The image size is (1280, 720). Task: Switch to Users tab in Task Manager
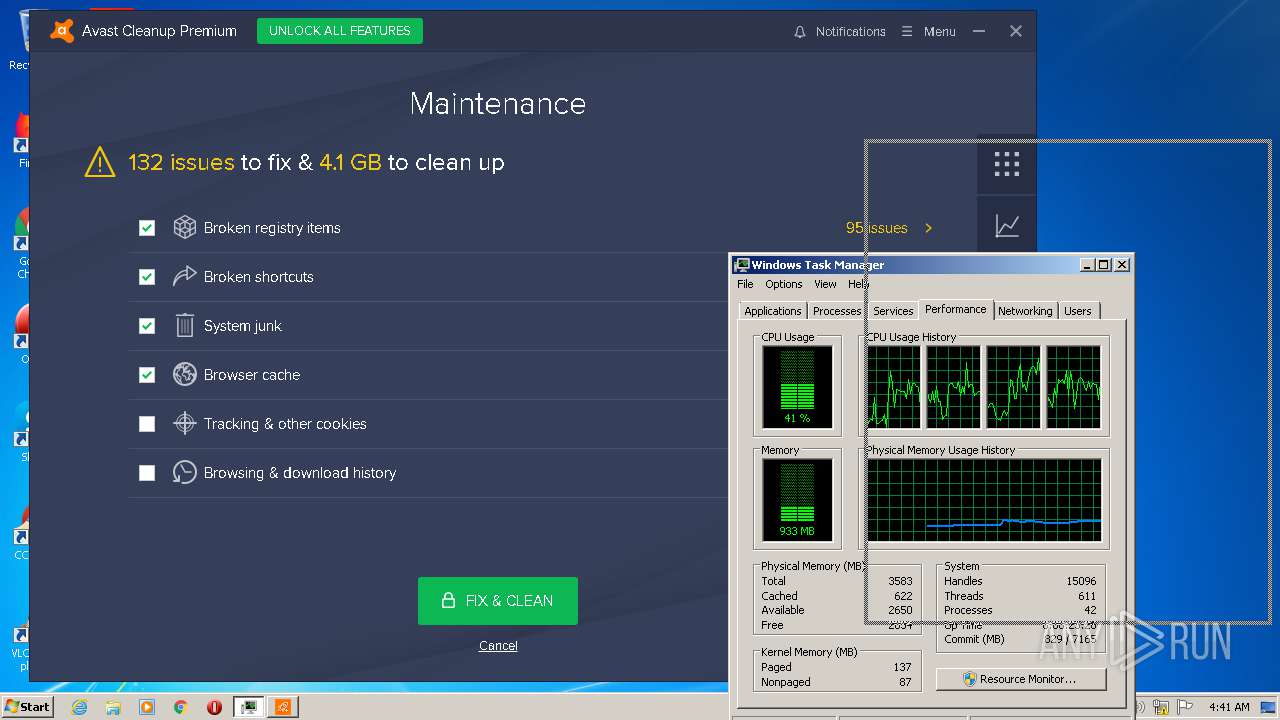click(x=1078, y=311)
